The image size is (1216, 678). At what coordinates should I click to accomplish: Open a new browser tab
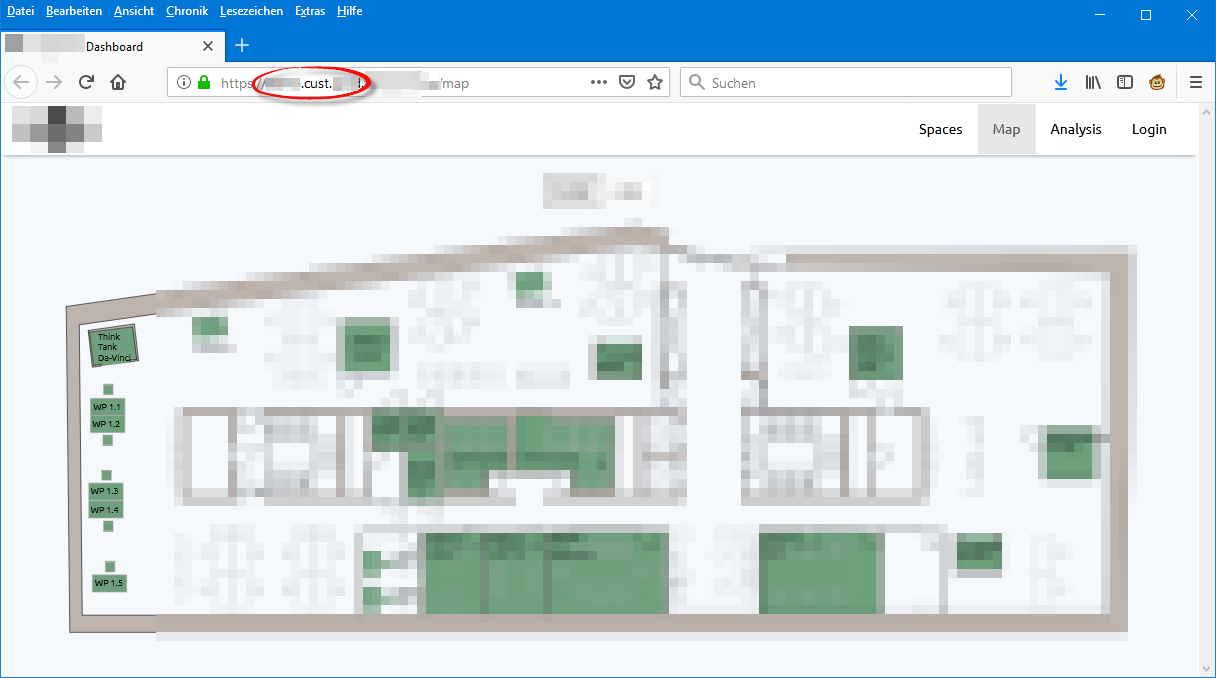[242, 45]
